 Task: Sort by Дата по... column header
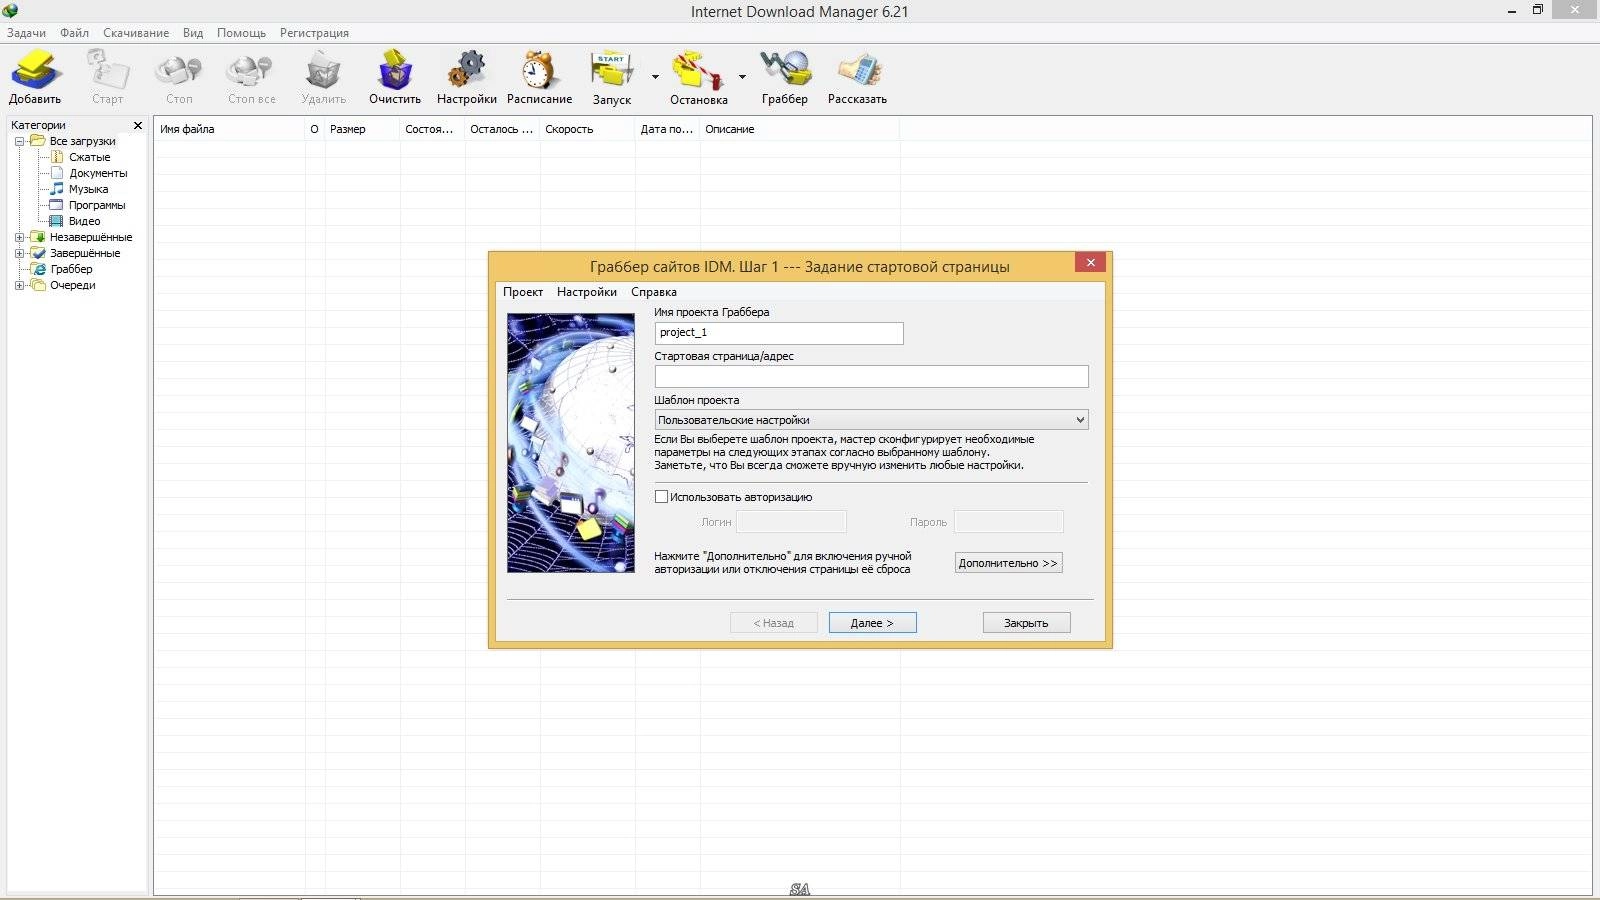(667, 129)
